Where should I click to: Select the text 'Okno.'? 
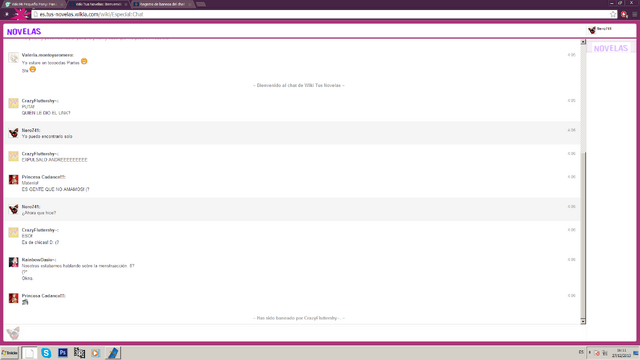(x=27, y=278)
